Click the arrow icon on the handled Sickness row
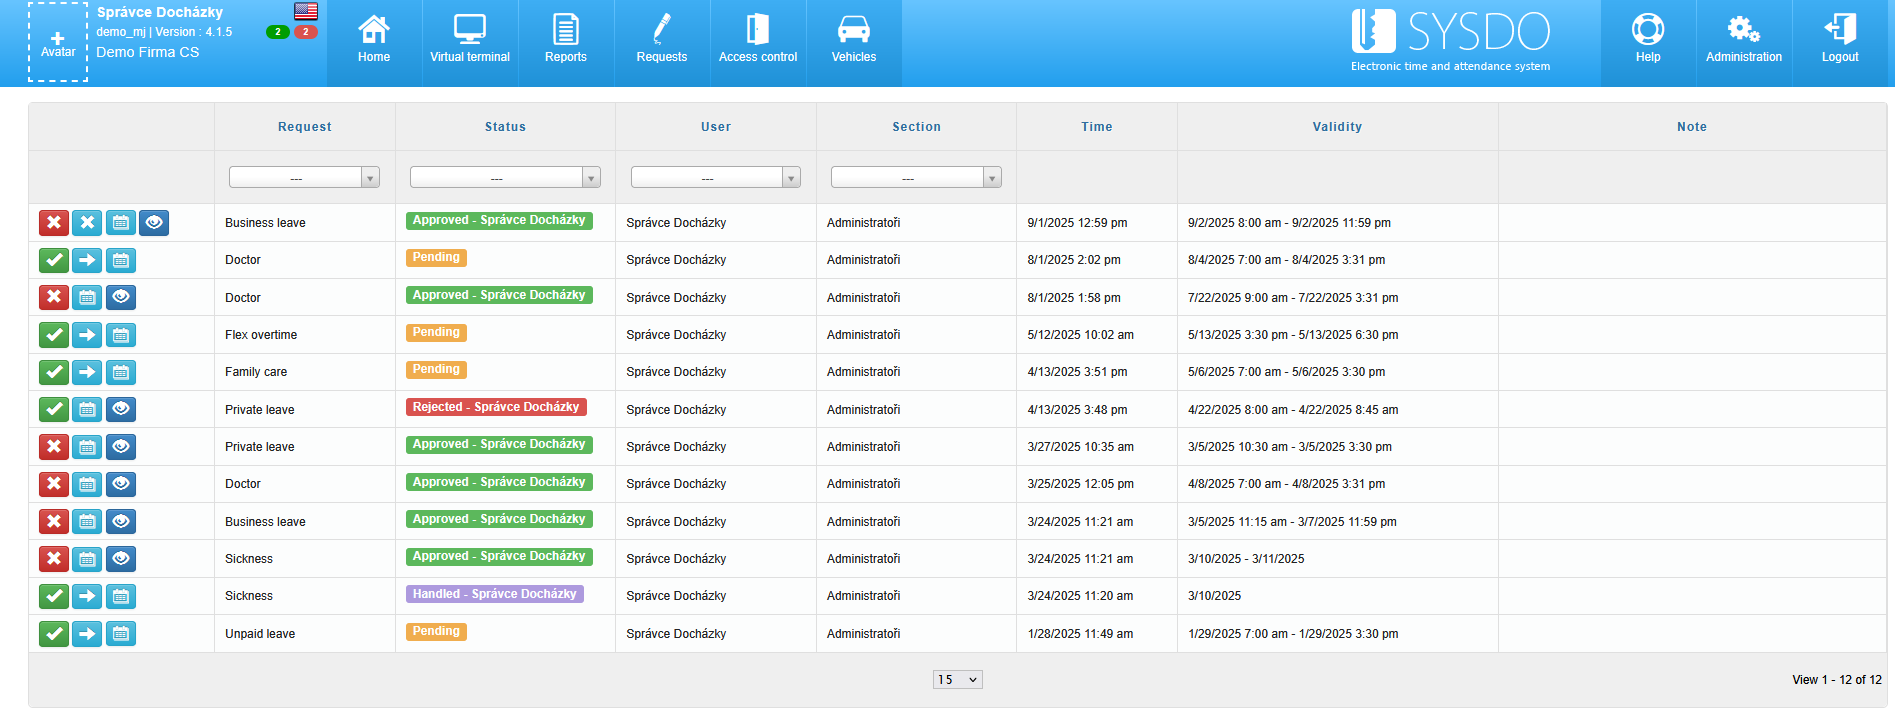 (87, 596)
